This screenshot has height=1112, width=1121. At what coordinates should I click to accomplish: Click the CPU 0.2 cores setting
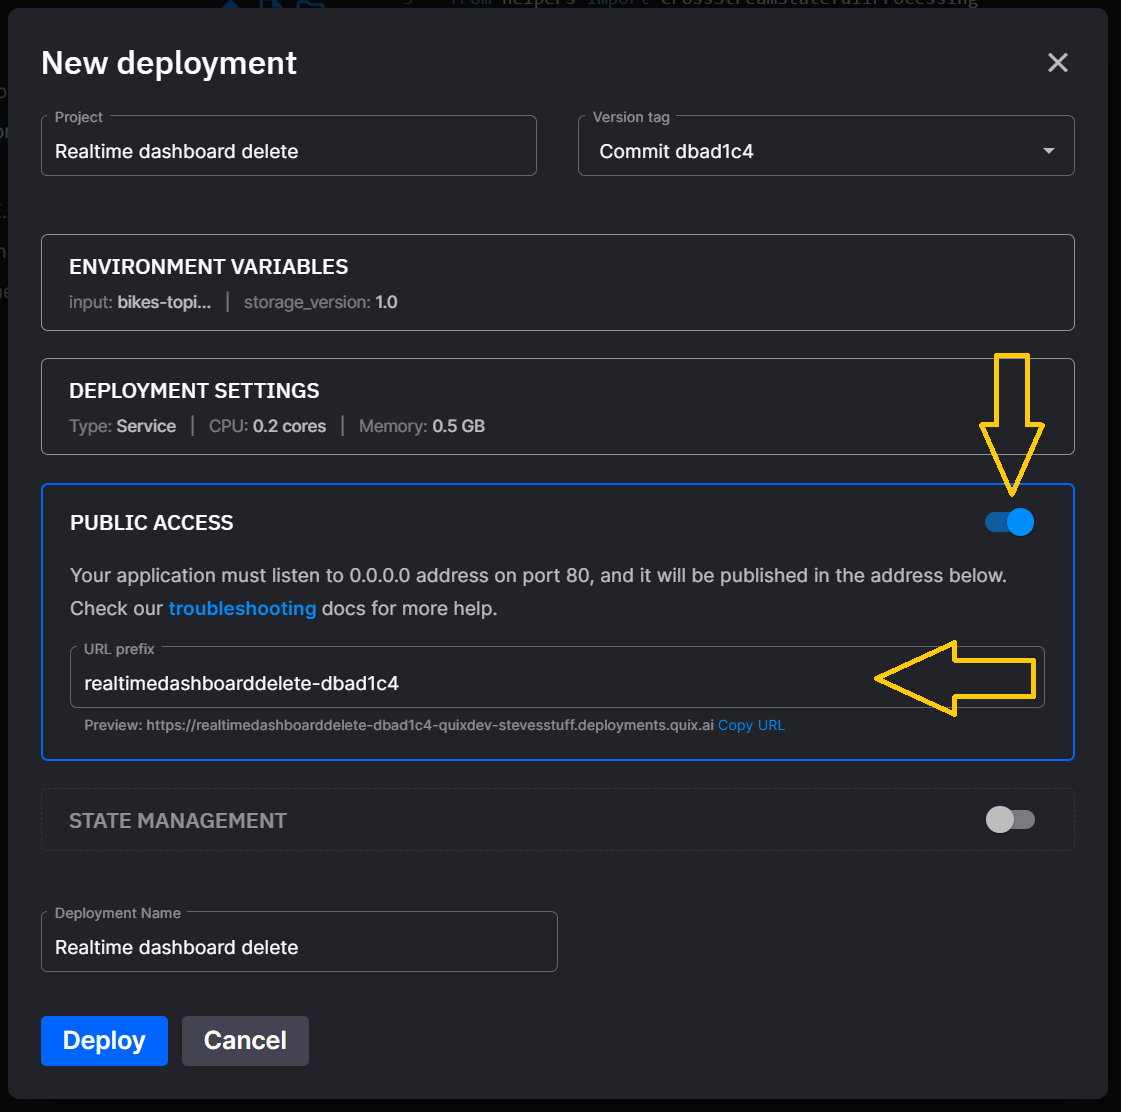(267, 426)
